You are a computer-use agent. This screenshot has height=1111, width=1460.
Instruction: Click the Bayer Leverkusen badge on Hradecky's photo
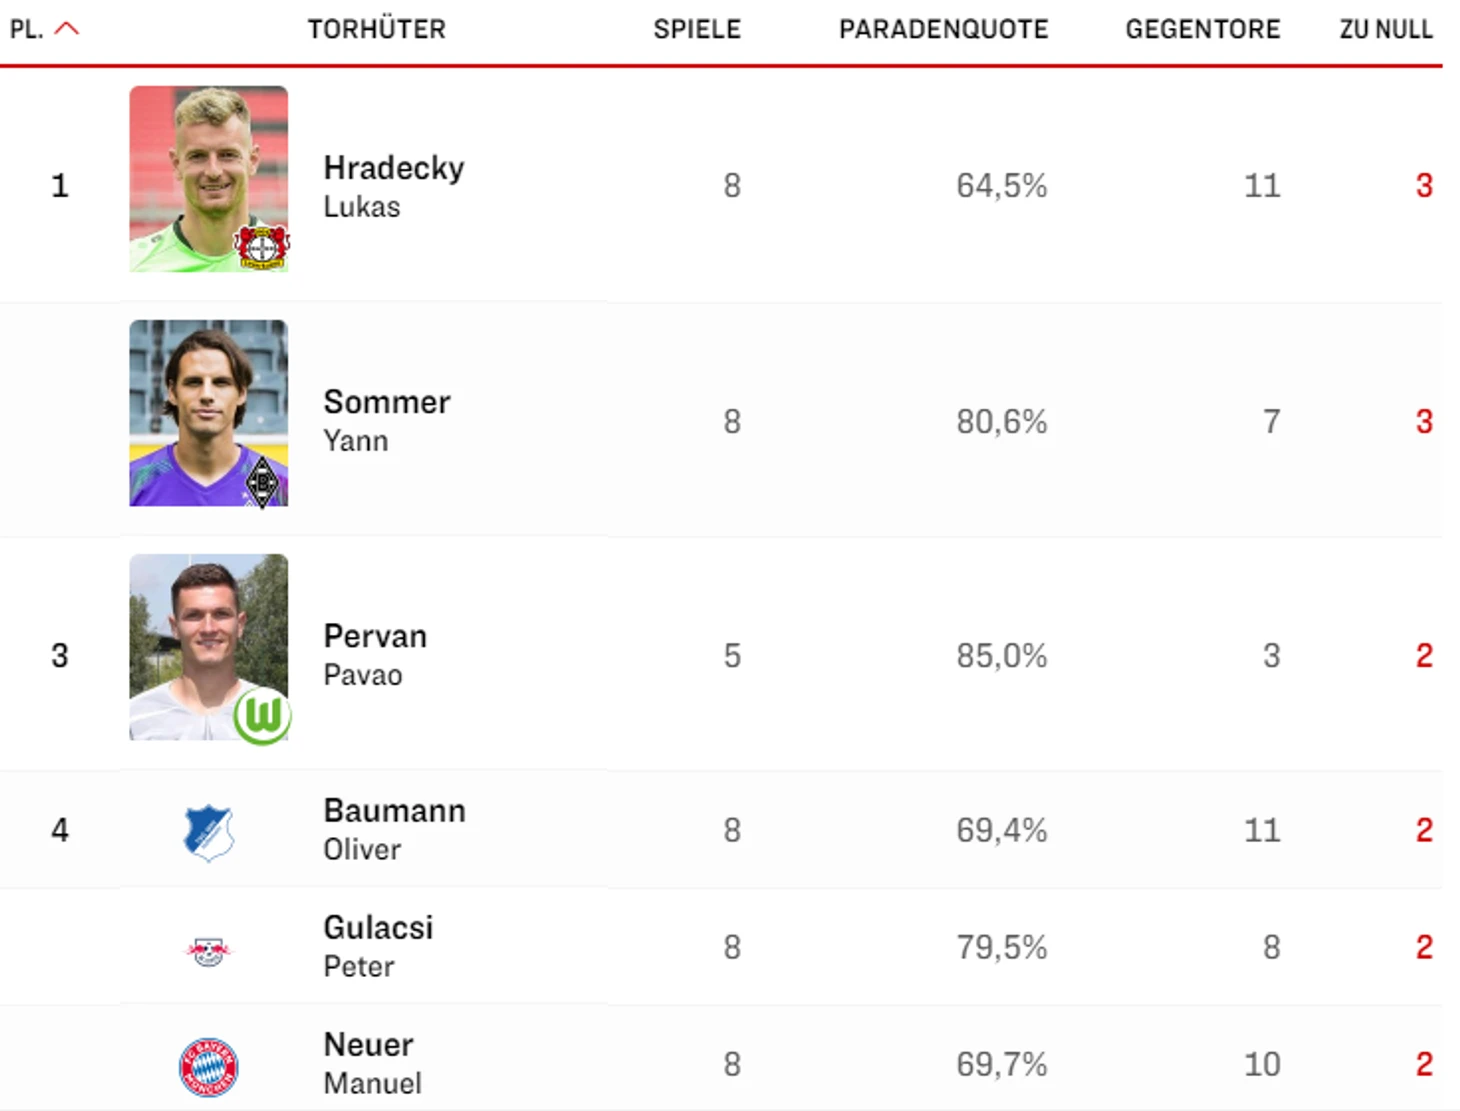(x=262, y=246)
